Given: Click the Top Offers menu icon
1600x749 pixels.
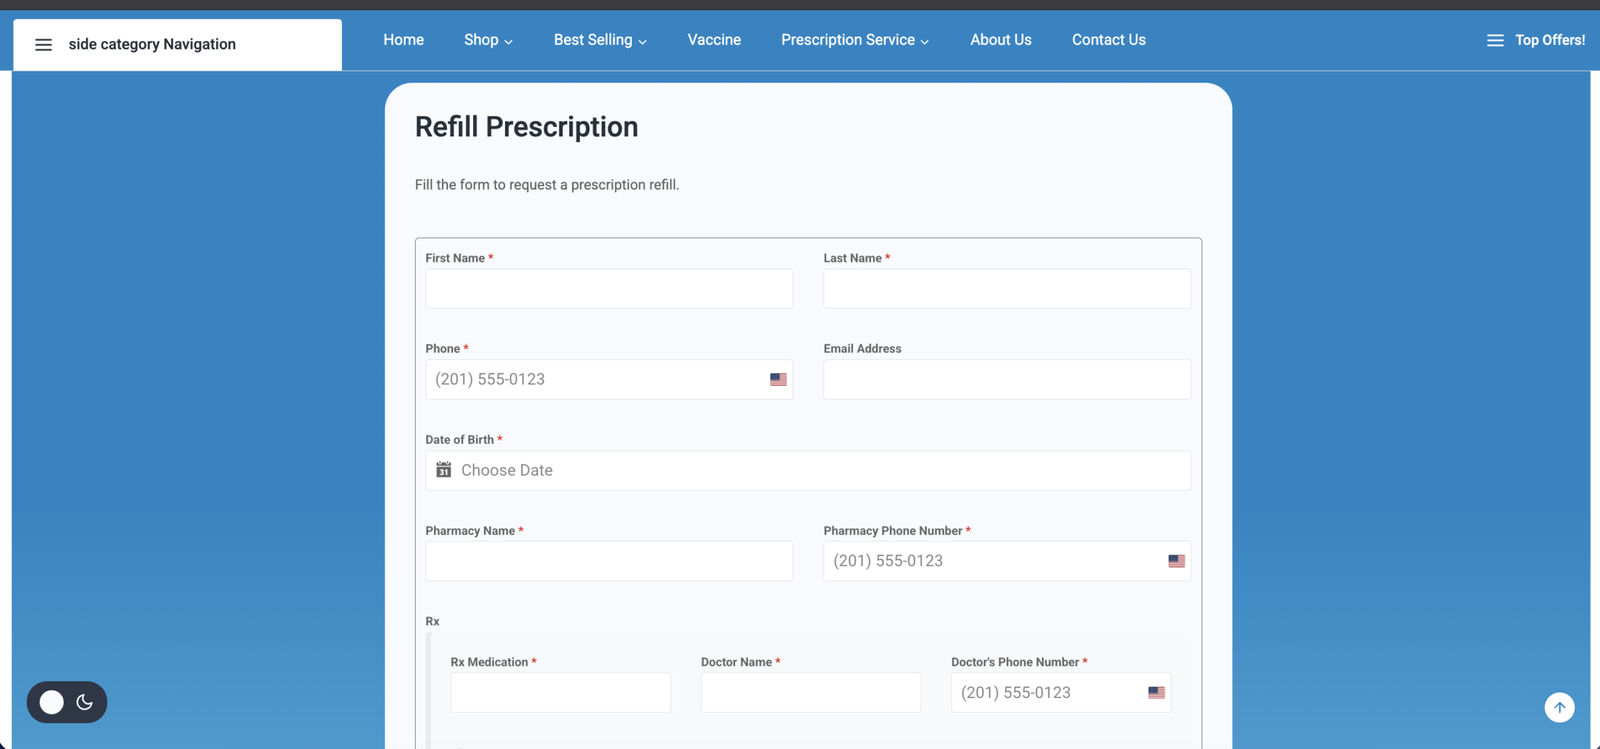Looking at the screenshot, I should (1494, 40).
